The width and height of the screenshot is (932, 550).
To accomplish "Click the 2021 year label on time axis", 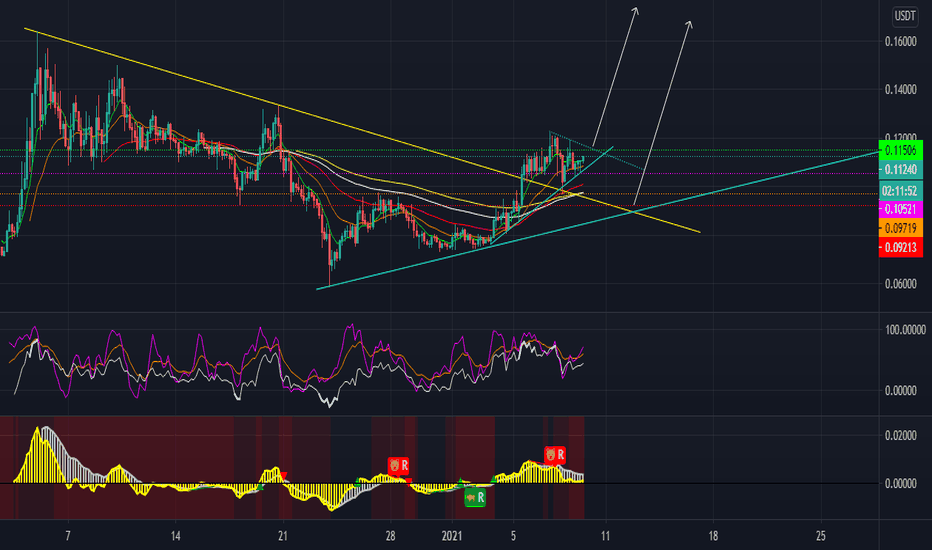I will coord(452,536).
